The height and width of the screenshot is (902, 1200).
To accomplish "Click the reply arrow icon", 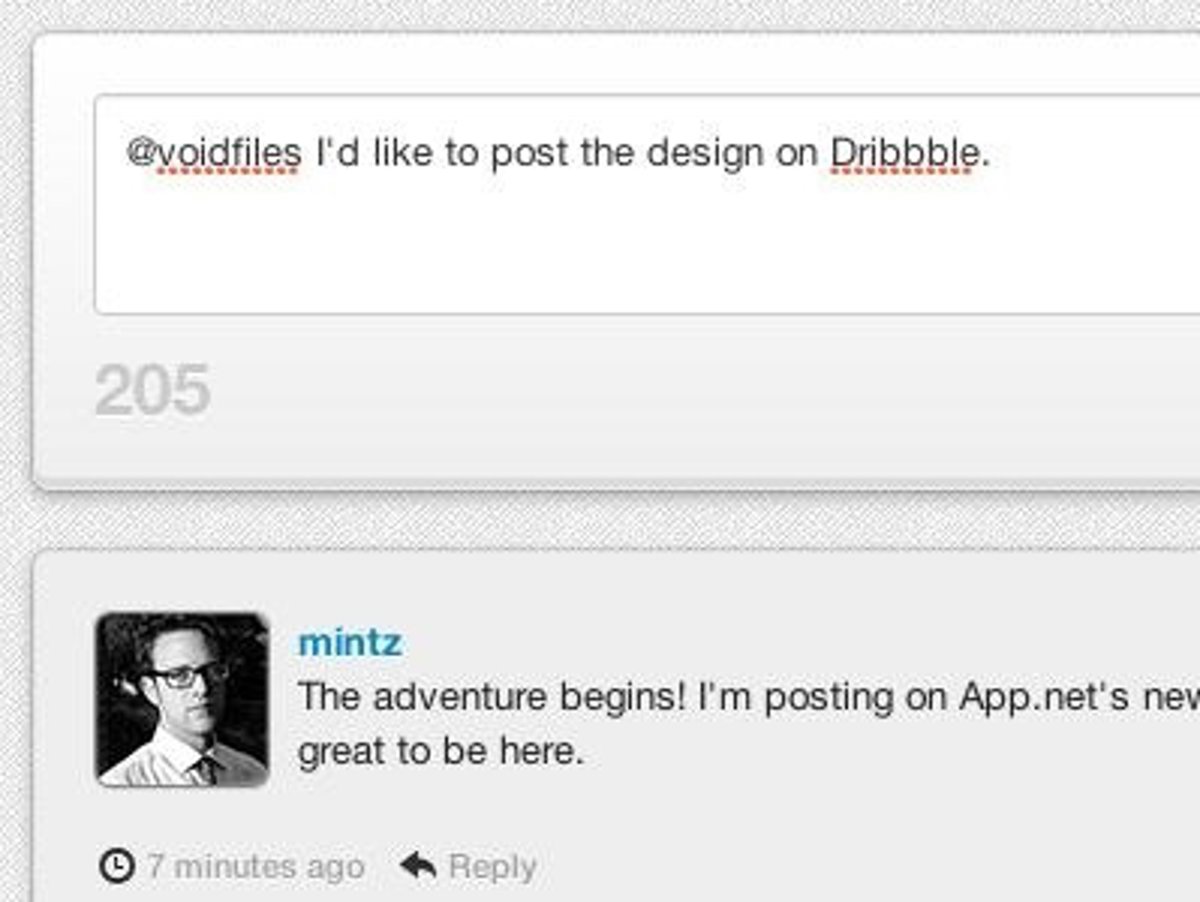I will tap(417, 865).
